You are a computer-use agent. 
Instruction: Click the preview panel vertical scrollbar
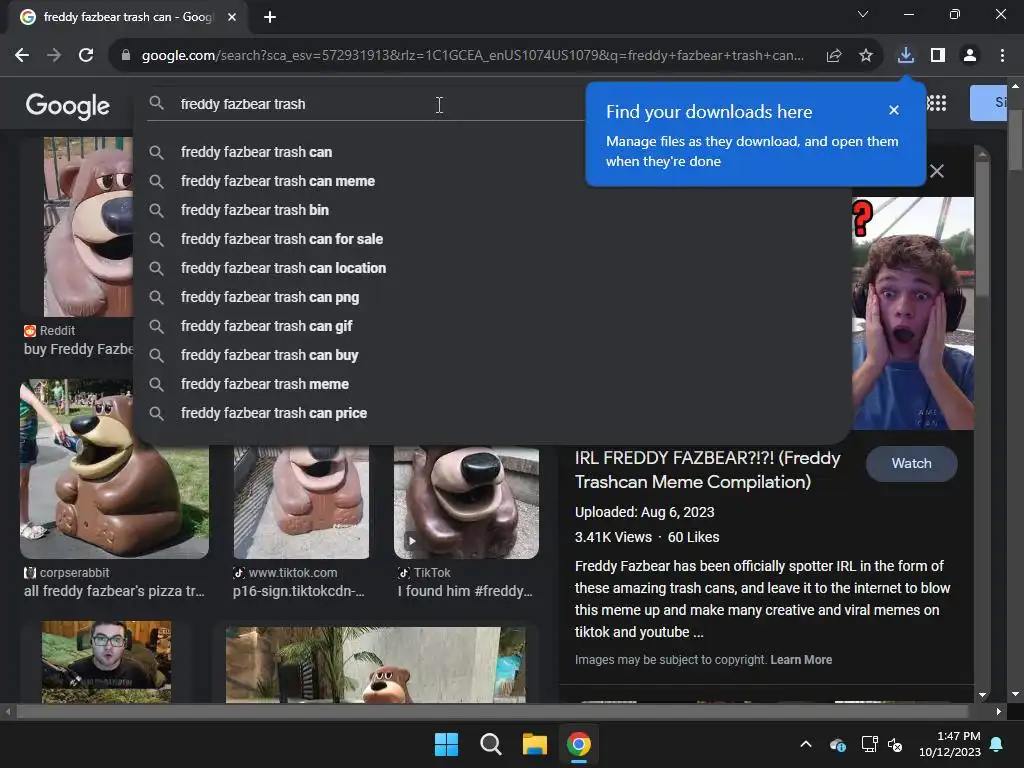coord(982,229)
